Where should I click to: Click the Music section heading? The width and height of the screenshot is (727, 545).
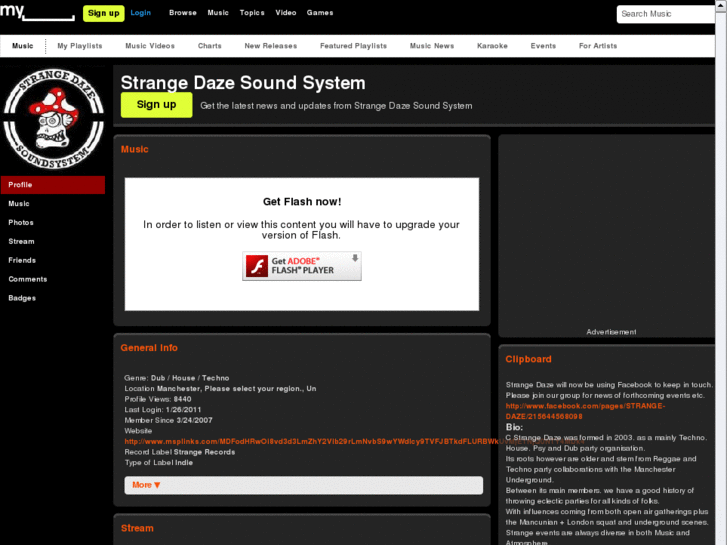(134, 149)
